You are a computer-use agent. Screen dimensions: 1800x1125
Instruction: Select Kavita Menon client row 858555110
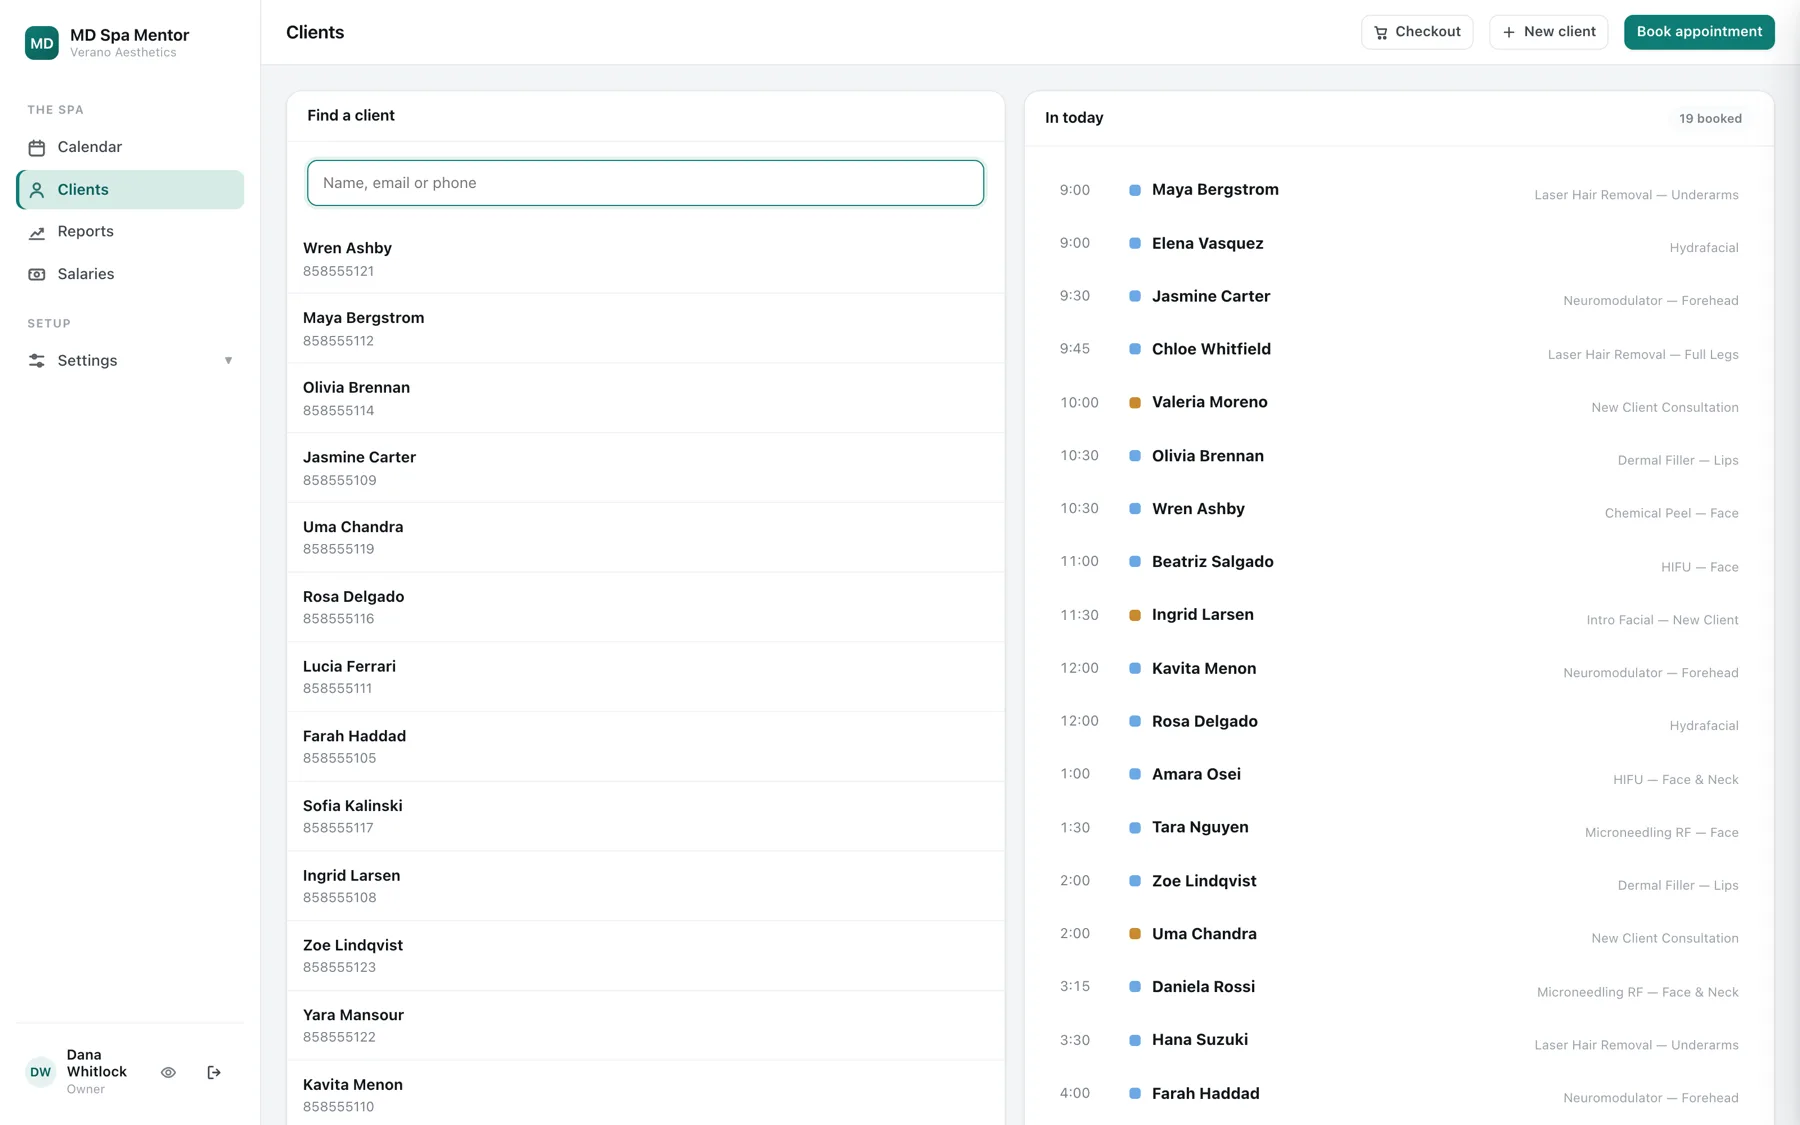pyautogui.click(x=645, y=1093)
